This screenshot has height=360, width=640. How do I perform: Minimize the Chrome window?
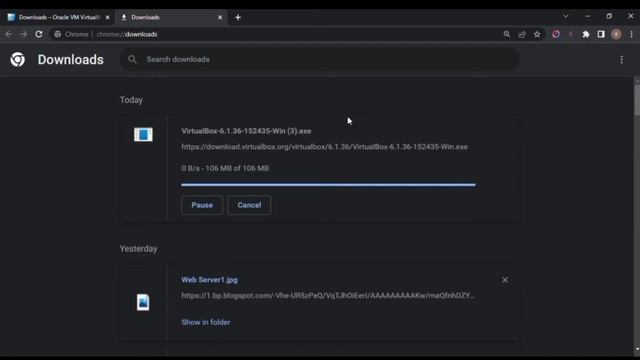[587, 16]
